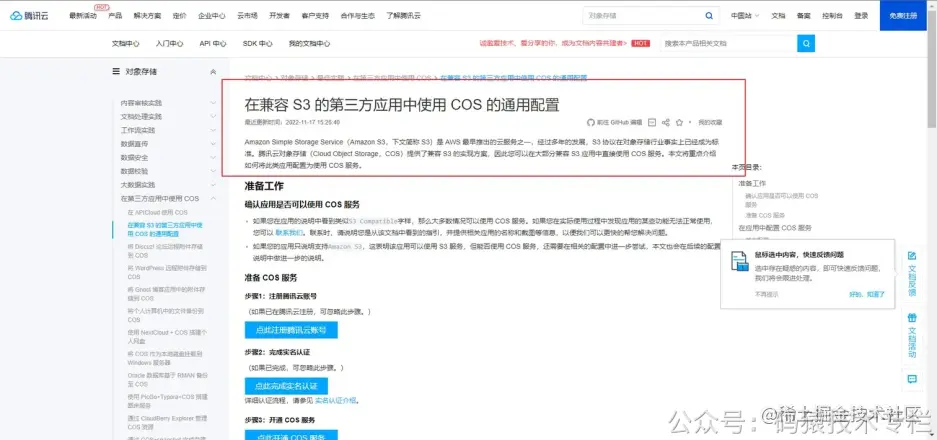The image size is (937, 440).
Task: Jump to 准备工作 in the page outline
Action: click(752, 184)
